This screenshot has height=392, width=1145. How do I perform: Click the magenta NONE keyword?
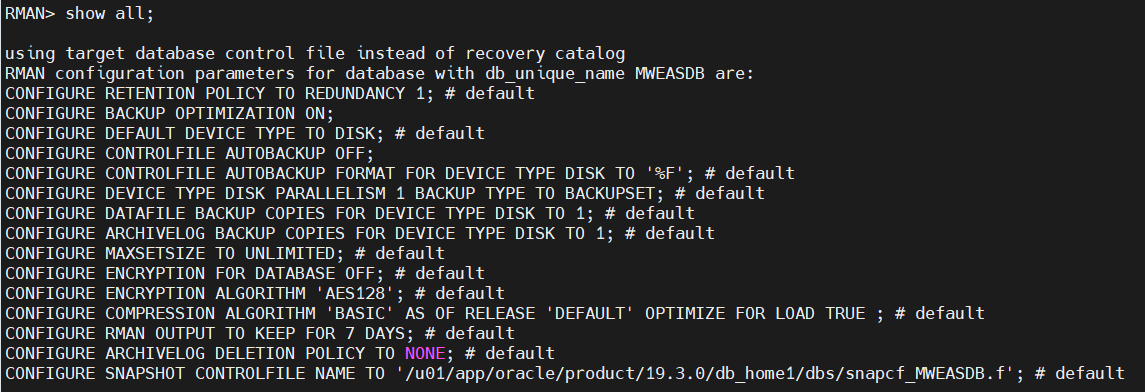(425, 353)
